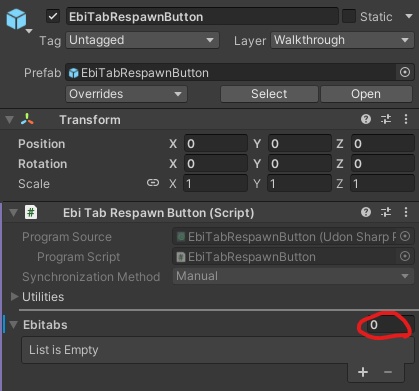
Task: Click the "List is Empty" text
Action: click(x=64, y=350)
